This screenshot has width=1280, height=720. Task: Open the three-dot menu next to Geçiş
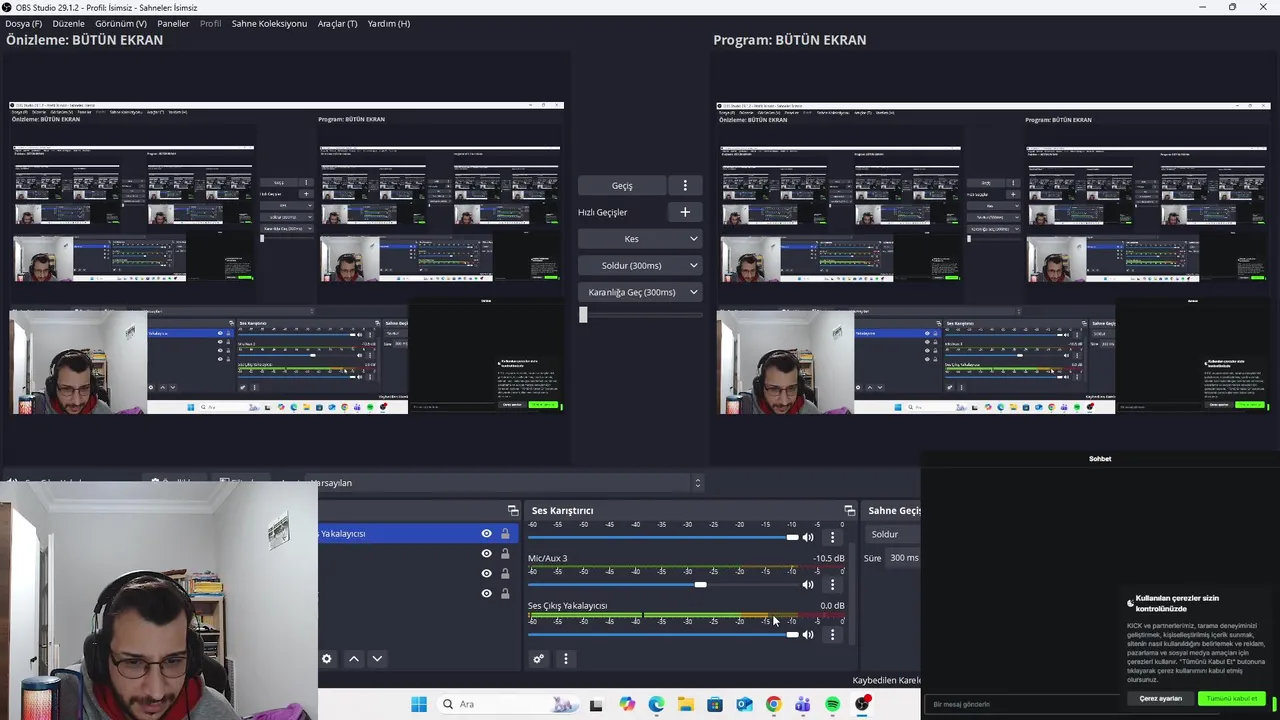685,186
